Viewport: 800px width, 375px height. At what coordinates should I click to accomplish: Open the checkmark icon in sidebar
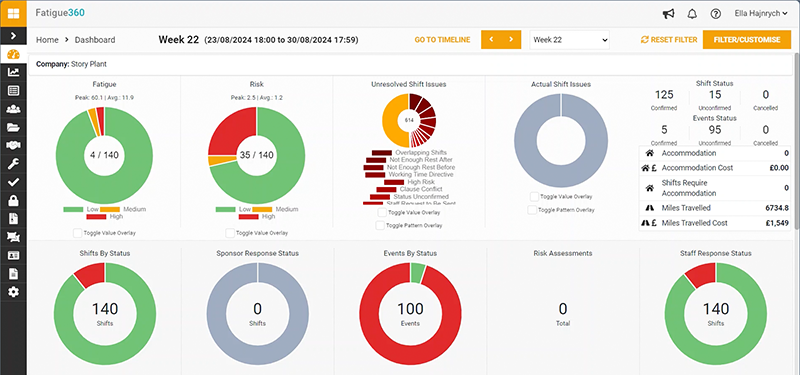click(13, 182)
